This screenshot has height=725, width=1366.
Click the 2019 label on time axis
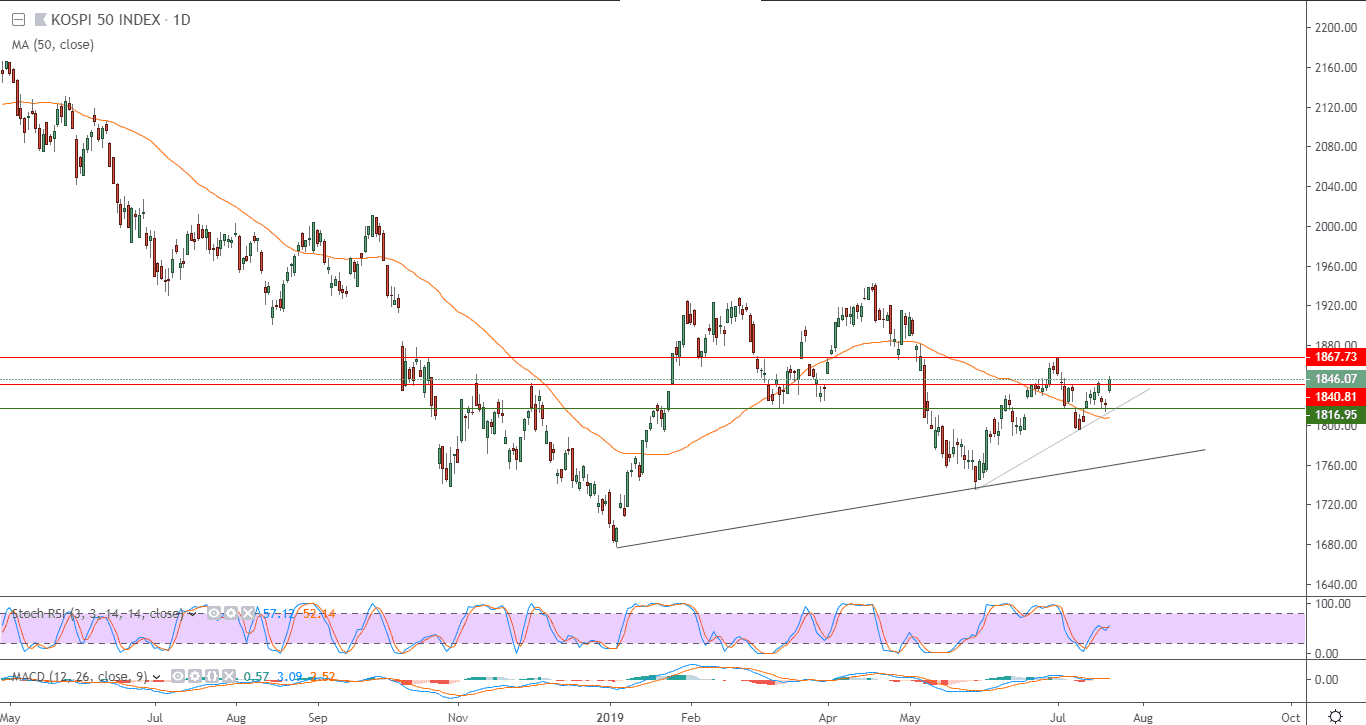610,717
